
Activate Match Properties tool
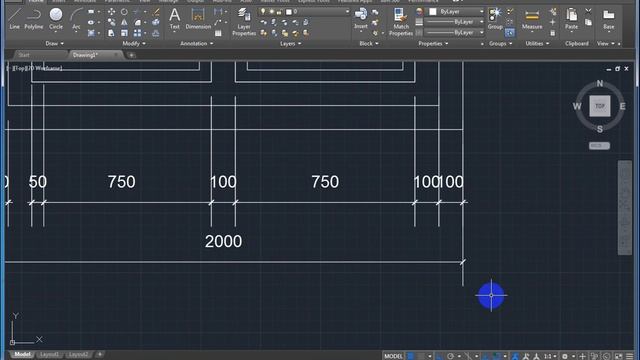click(400, 22)
